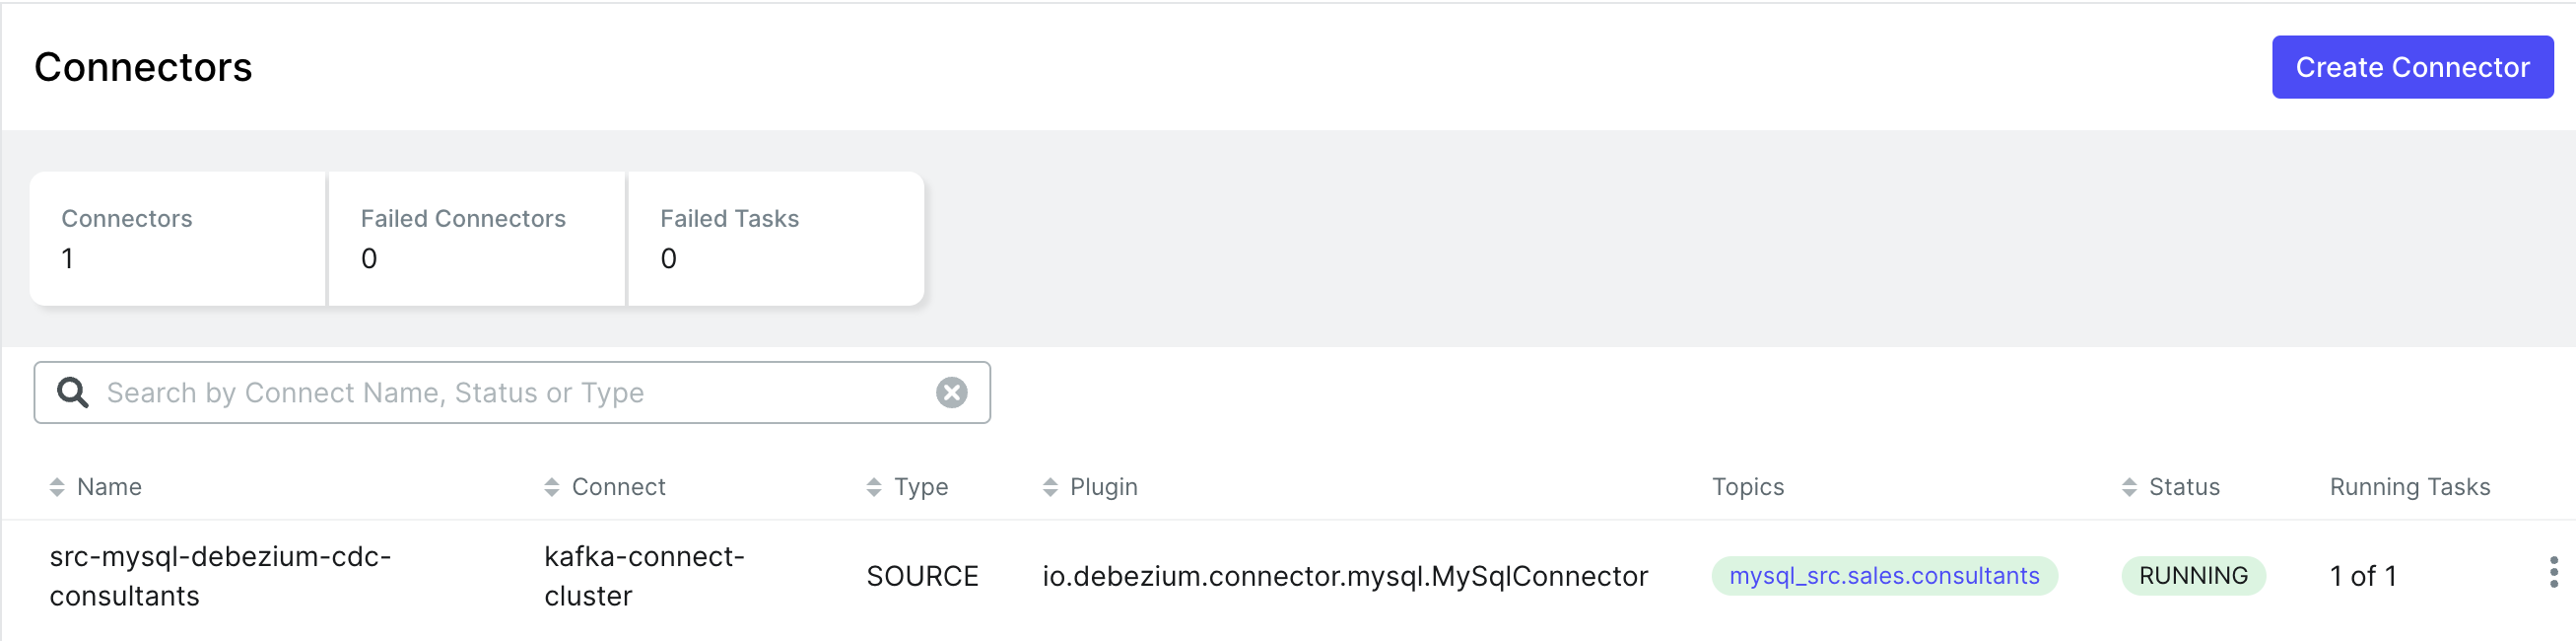Sort the table by Status column arrows
Viewport: 2576px width, 641px height.
[x=2129, y=487]
